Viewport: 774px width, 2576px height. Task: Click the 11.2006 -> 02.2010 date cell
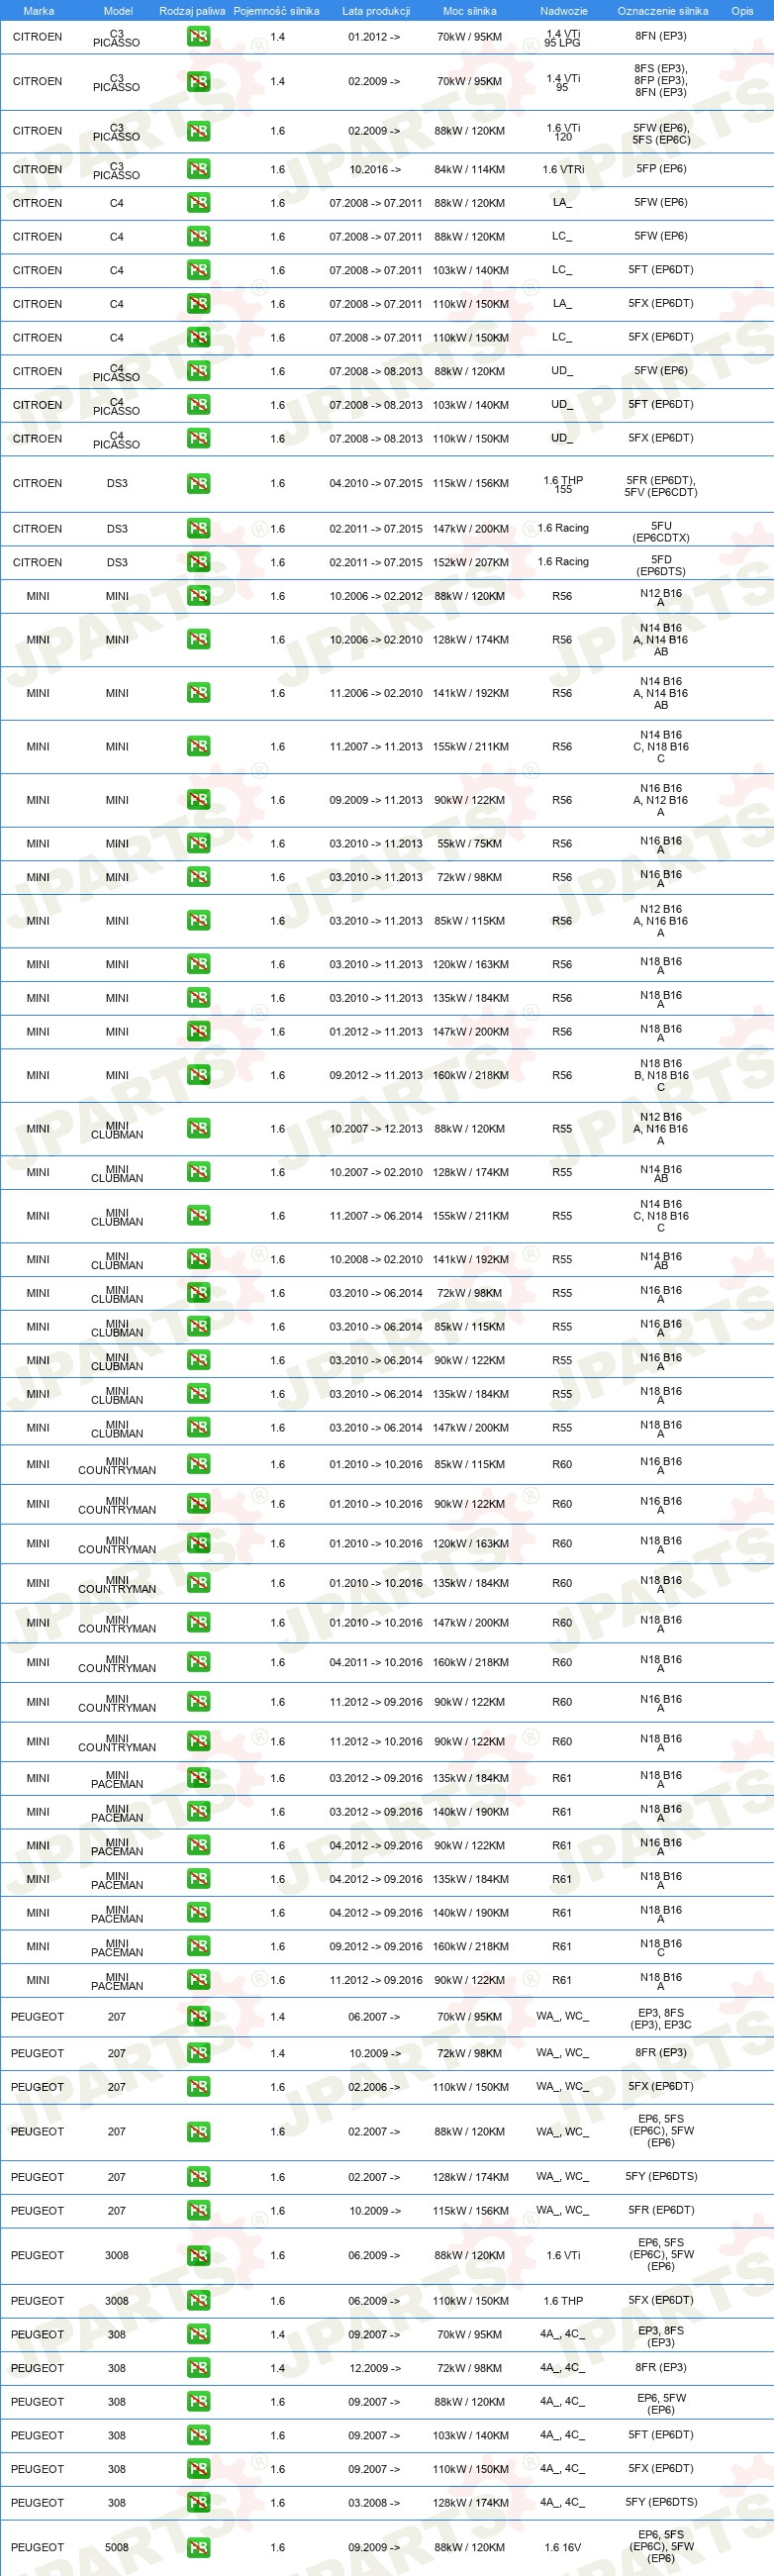[376, 693]
